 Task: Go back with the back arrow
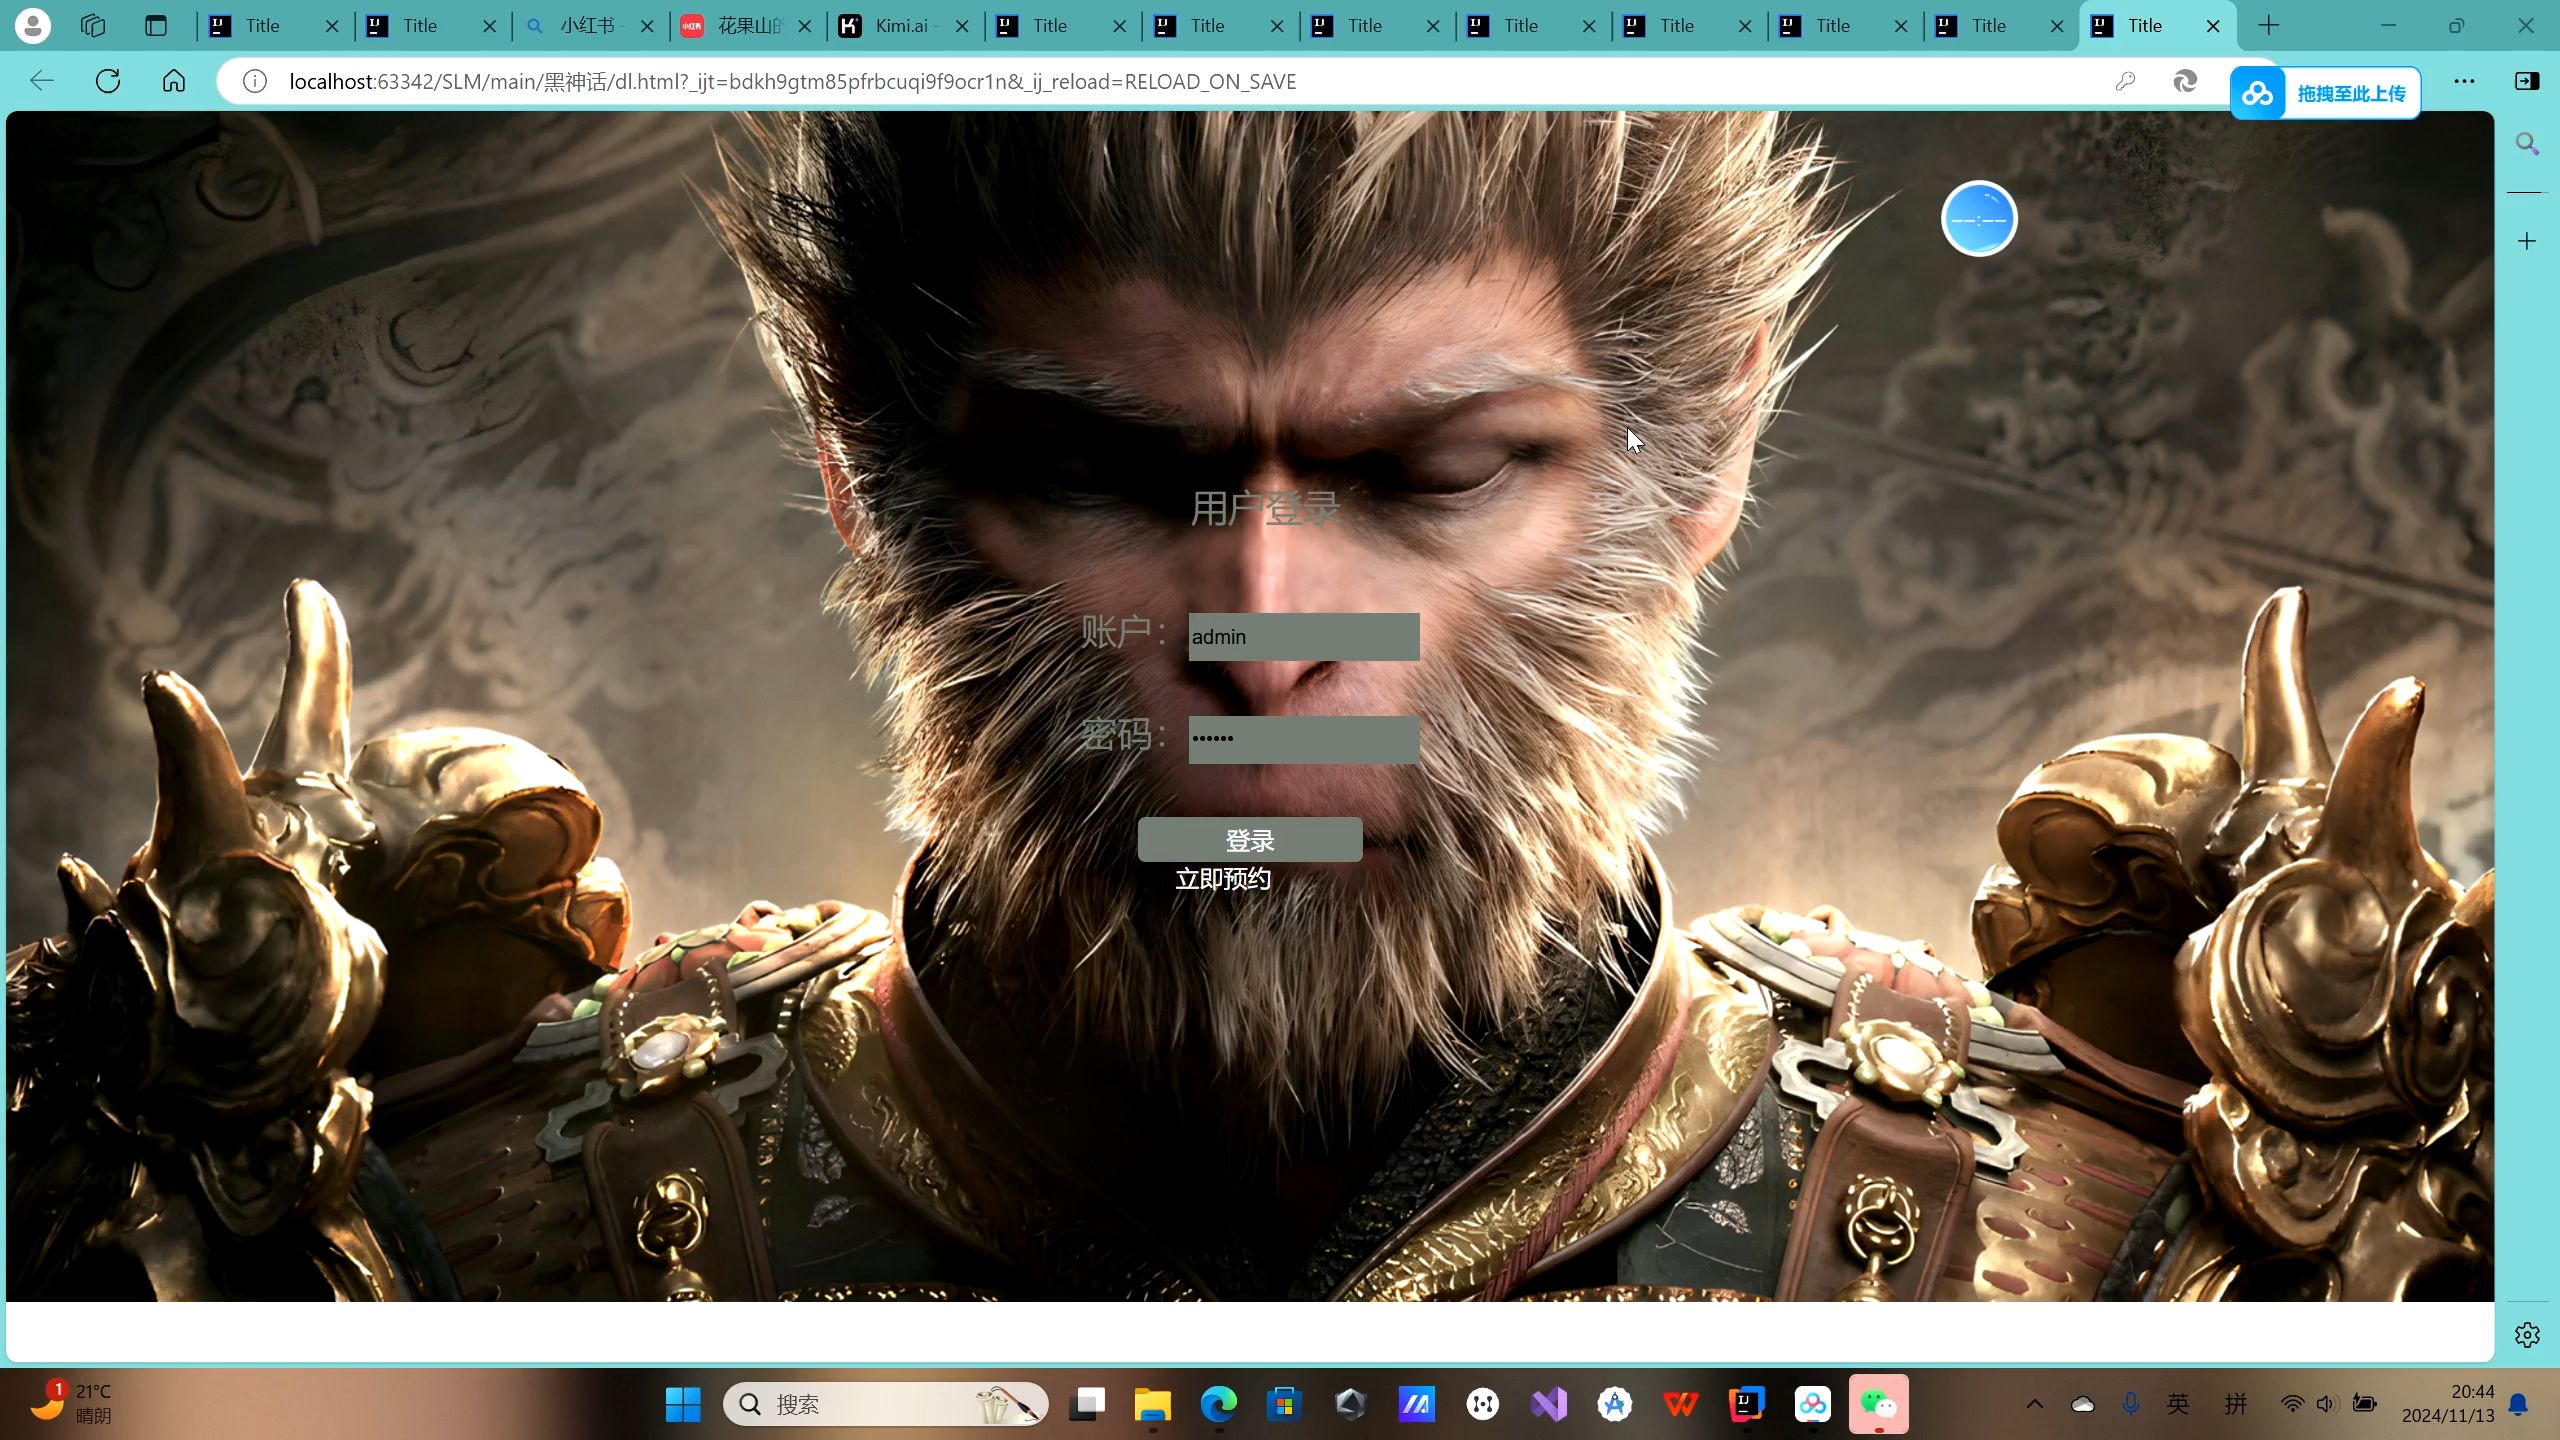[x=42, y=81]
